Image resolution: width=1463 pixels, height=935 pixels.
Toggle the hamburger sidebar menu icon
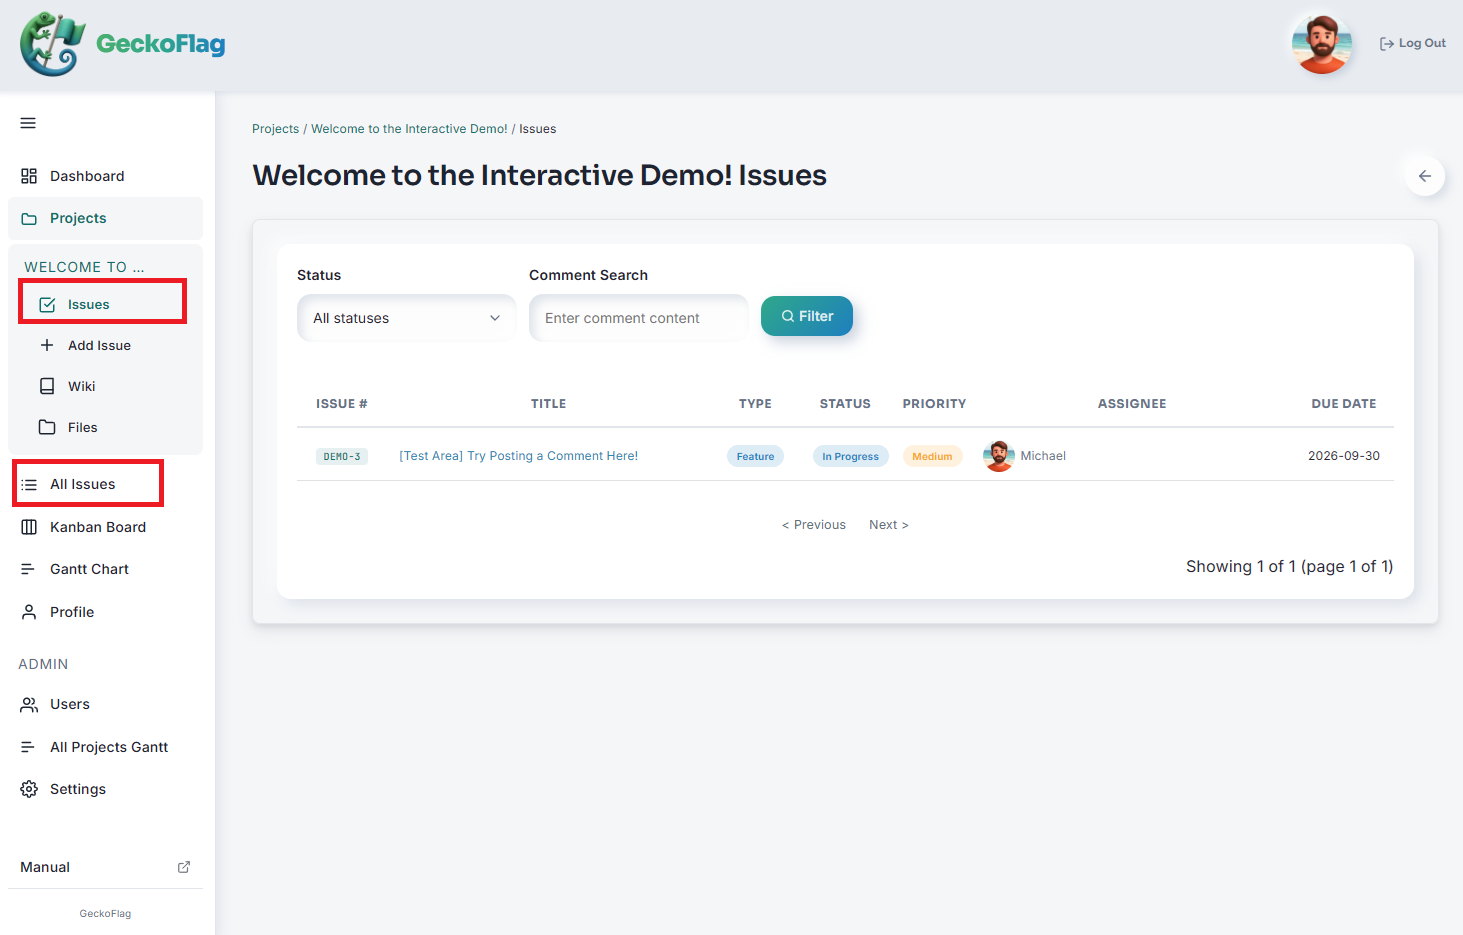click(x=28, y=123)
